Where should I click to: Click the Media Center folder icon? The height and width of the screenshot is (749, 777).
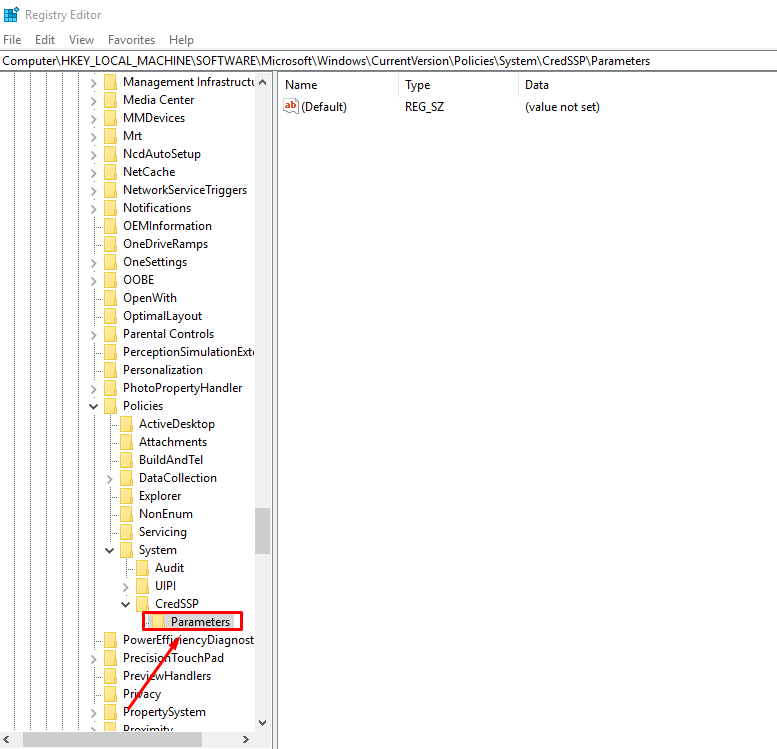[110, 100]
